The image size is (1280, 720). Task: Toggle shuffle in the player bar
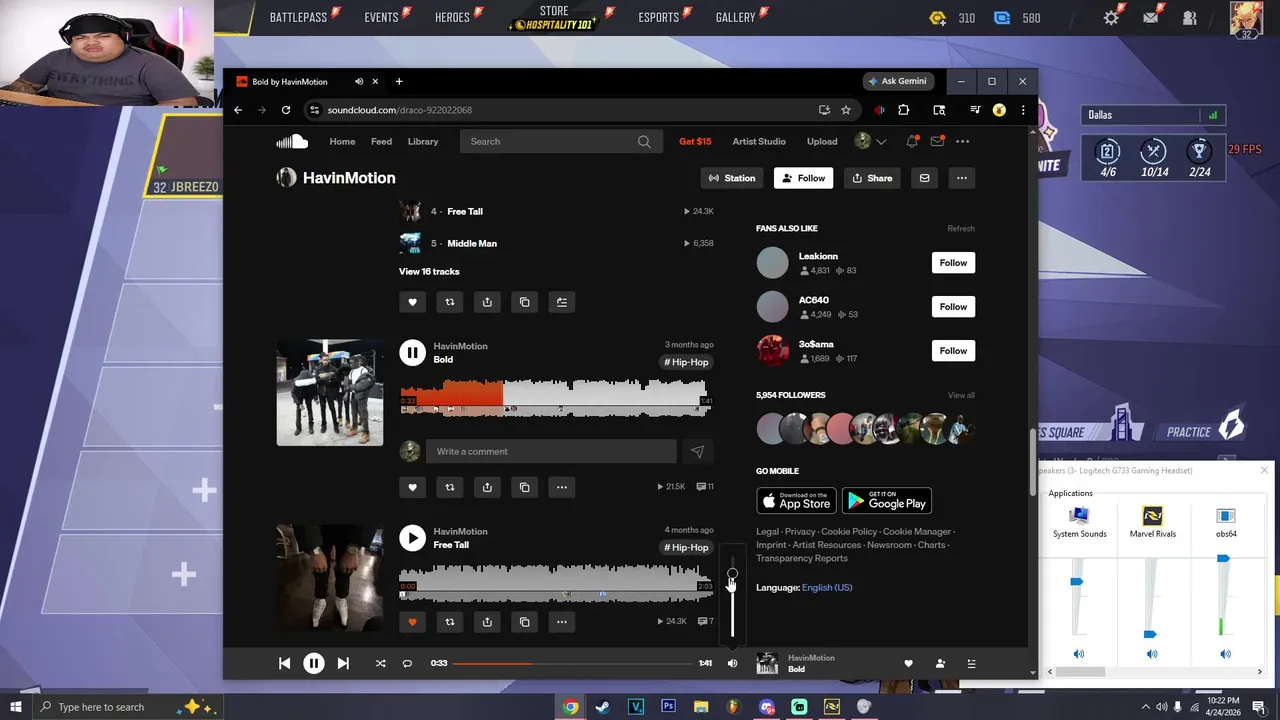380,663
